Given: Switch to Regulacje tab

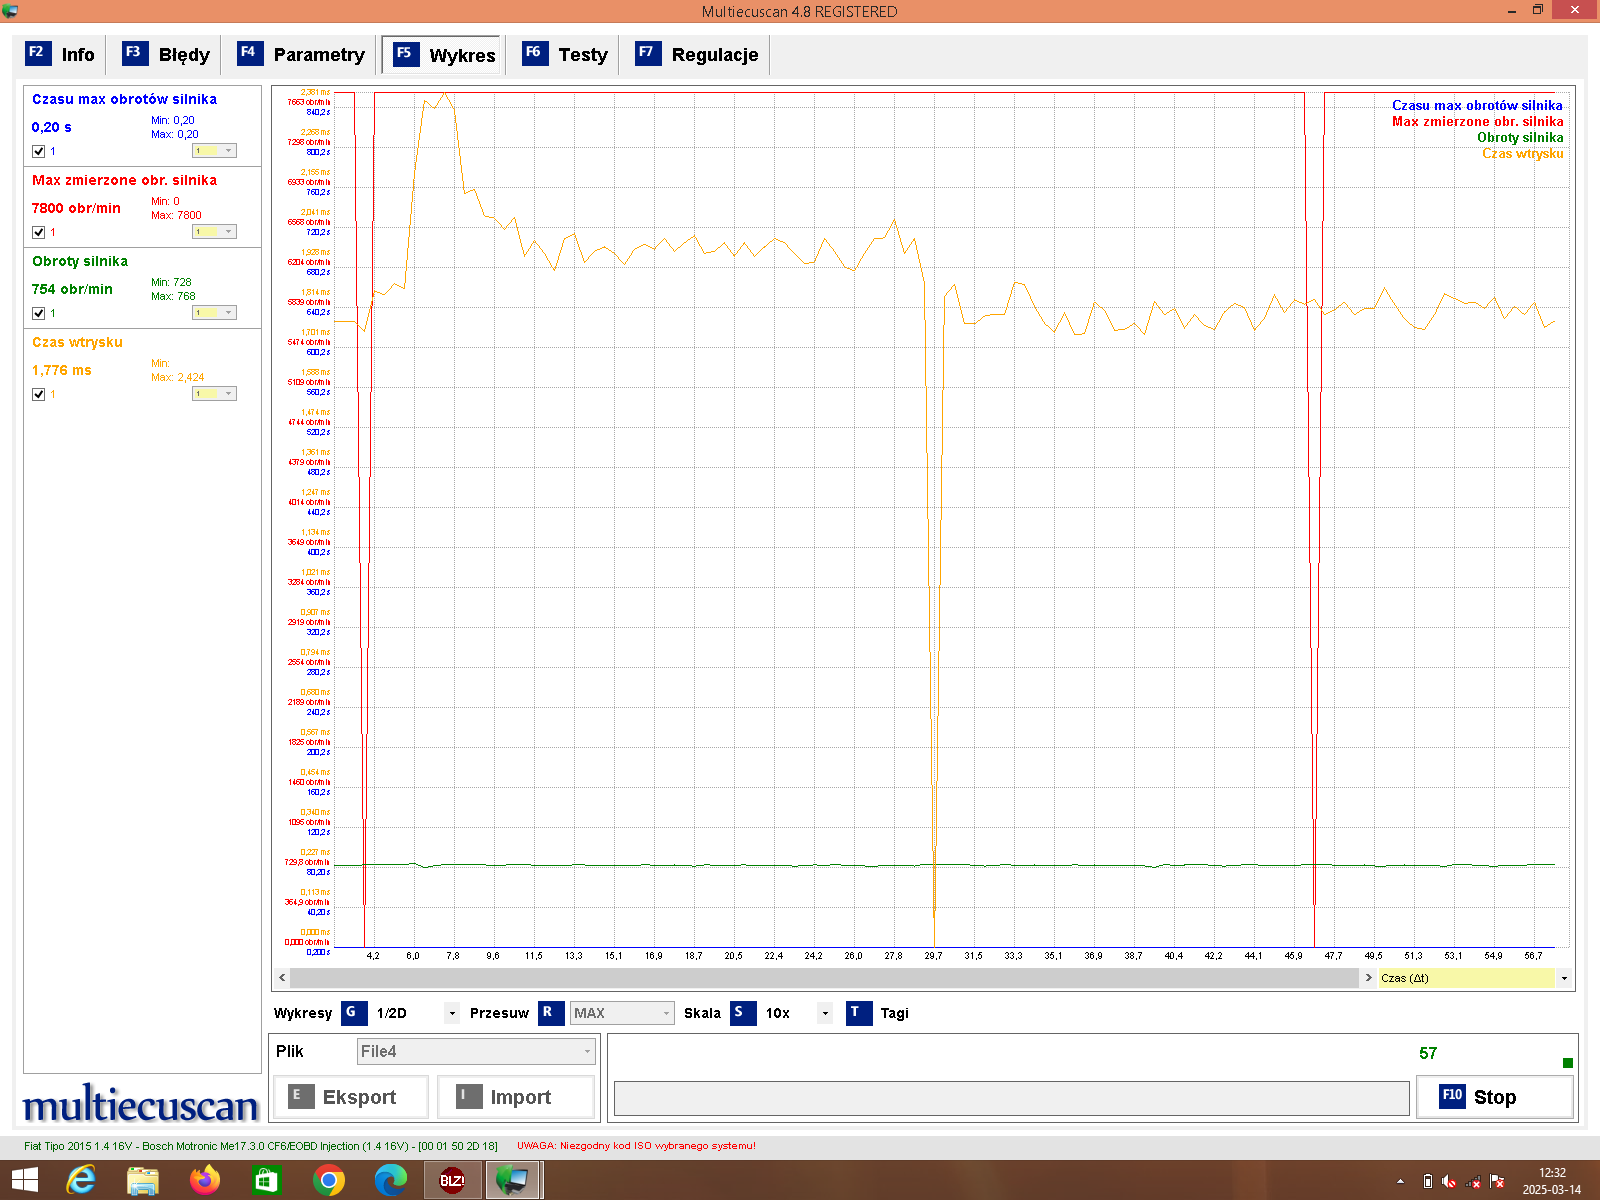Looking at the screenshot, I should pos(697,54).
